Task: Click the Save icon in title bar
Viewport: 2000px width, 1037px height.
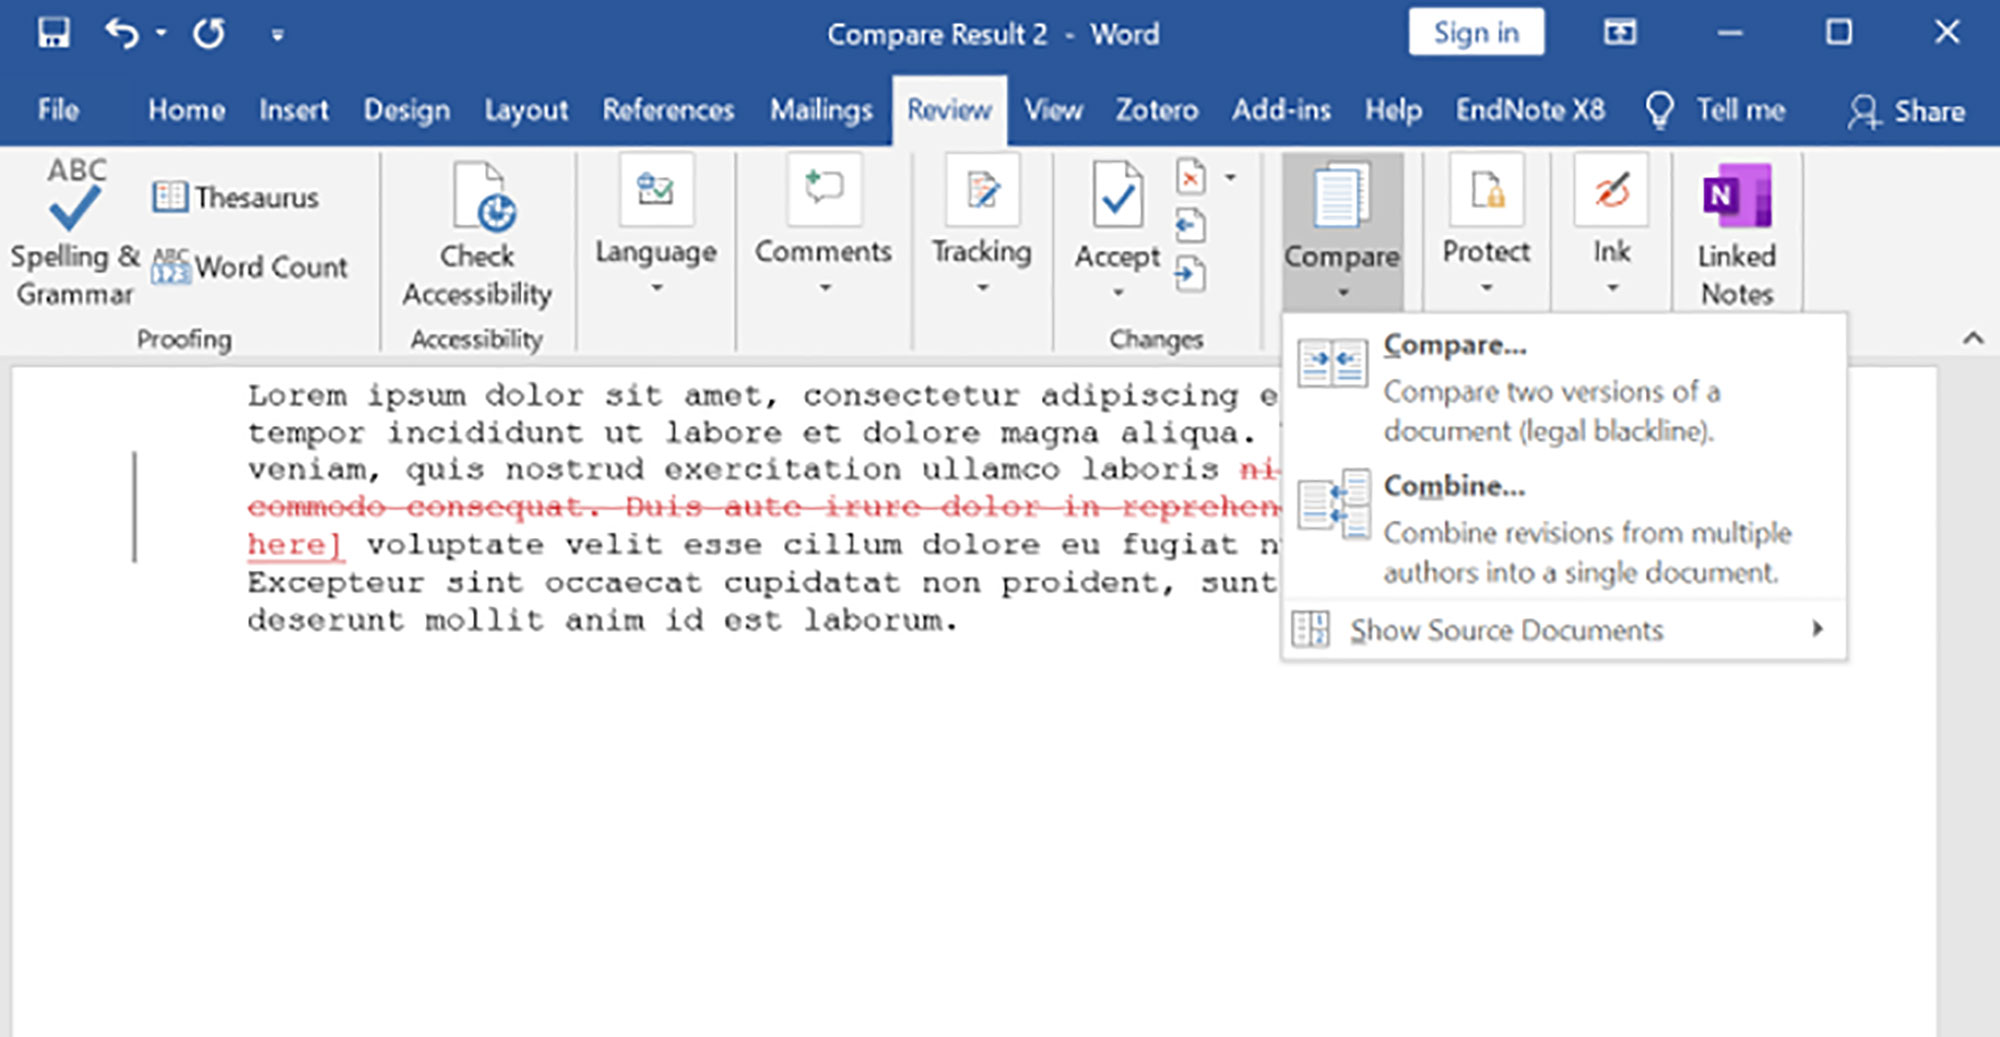Action: [54, 33]
